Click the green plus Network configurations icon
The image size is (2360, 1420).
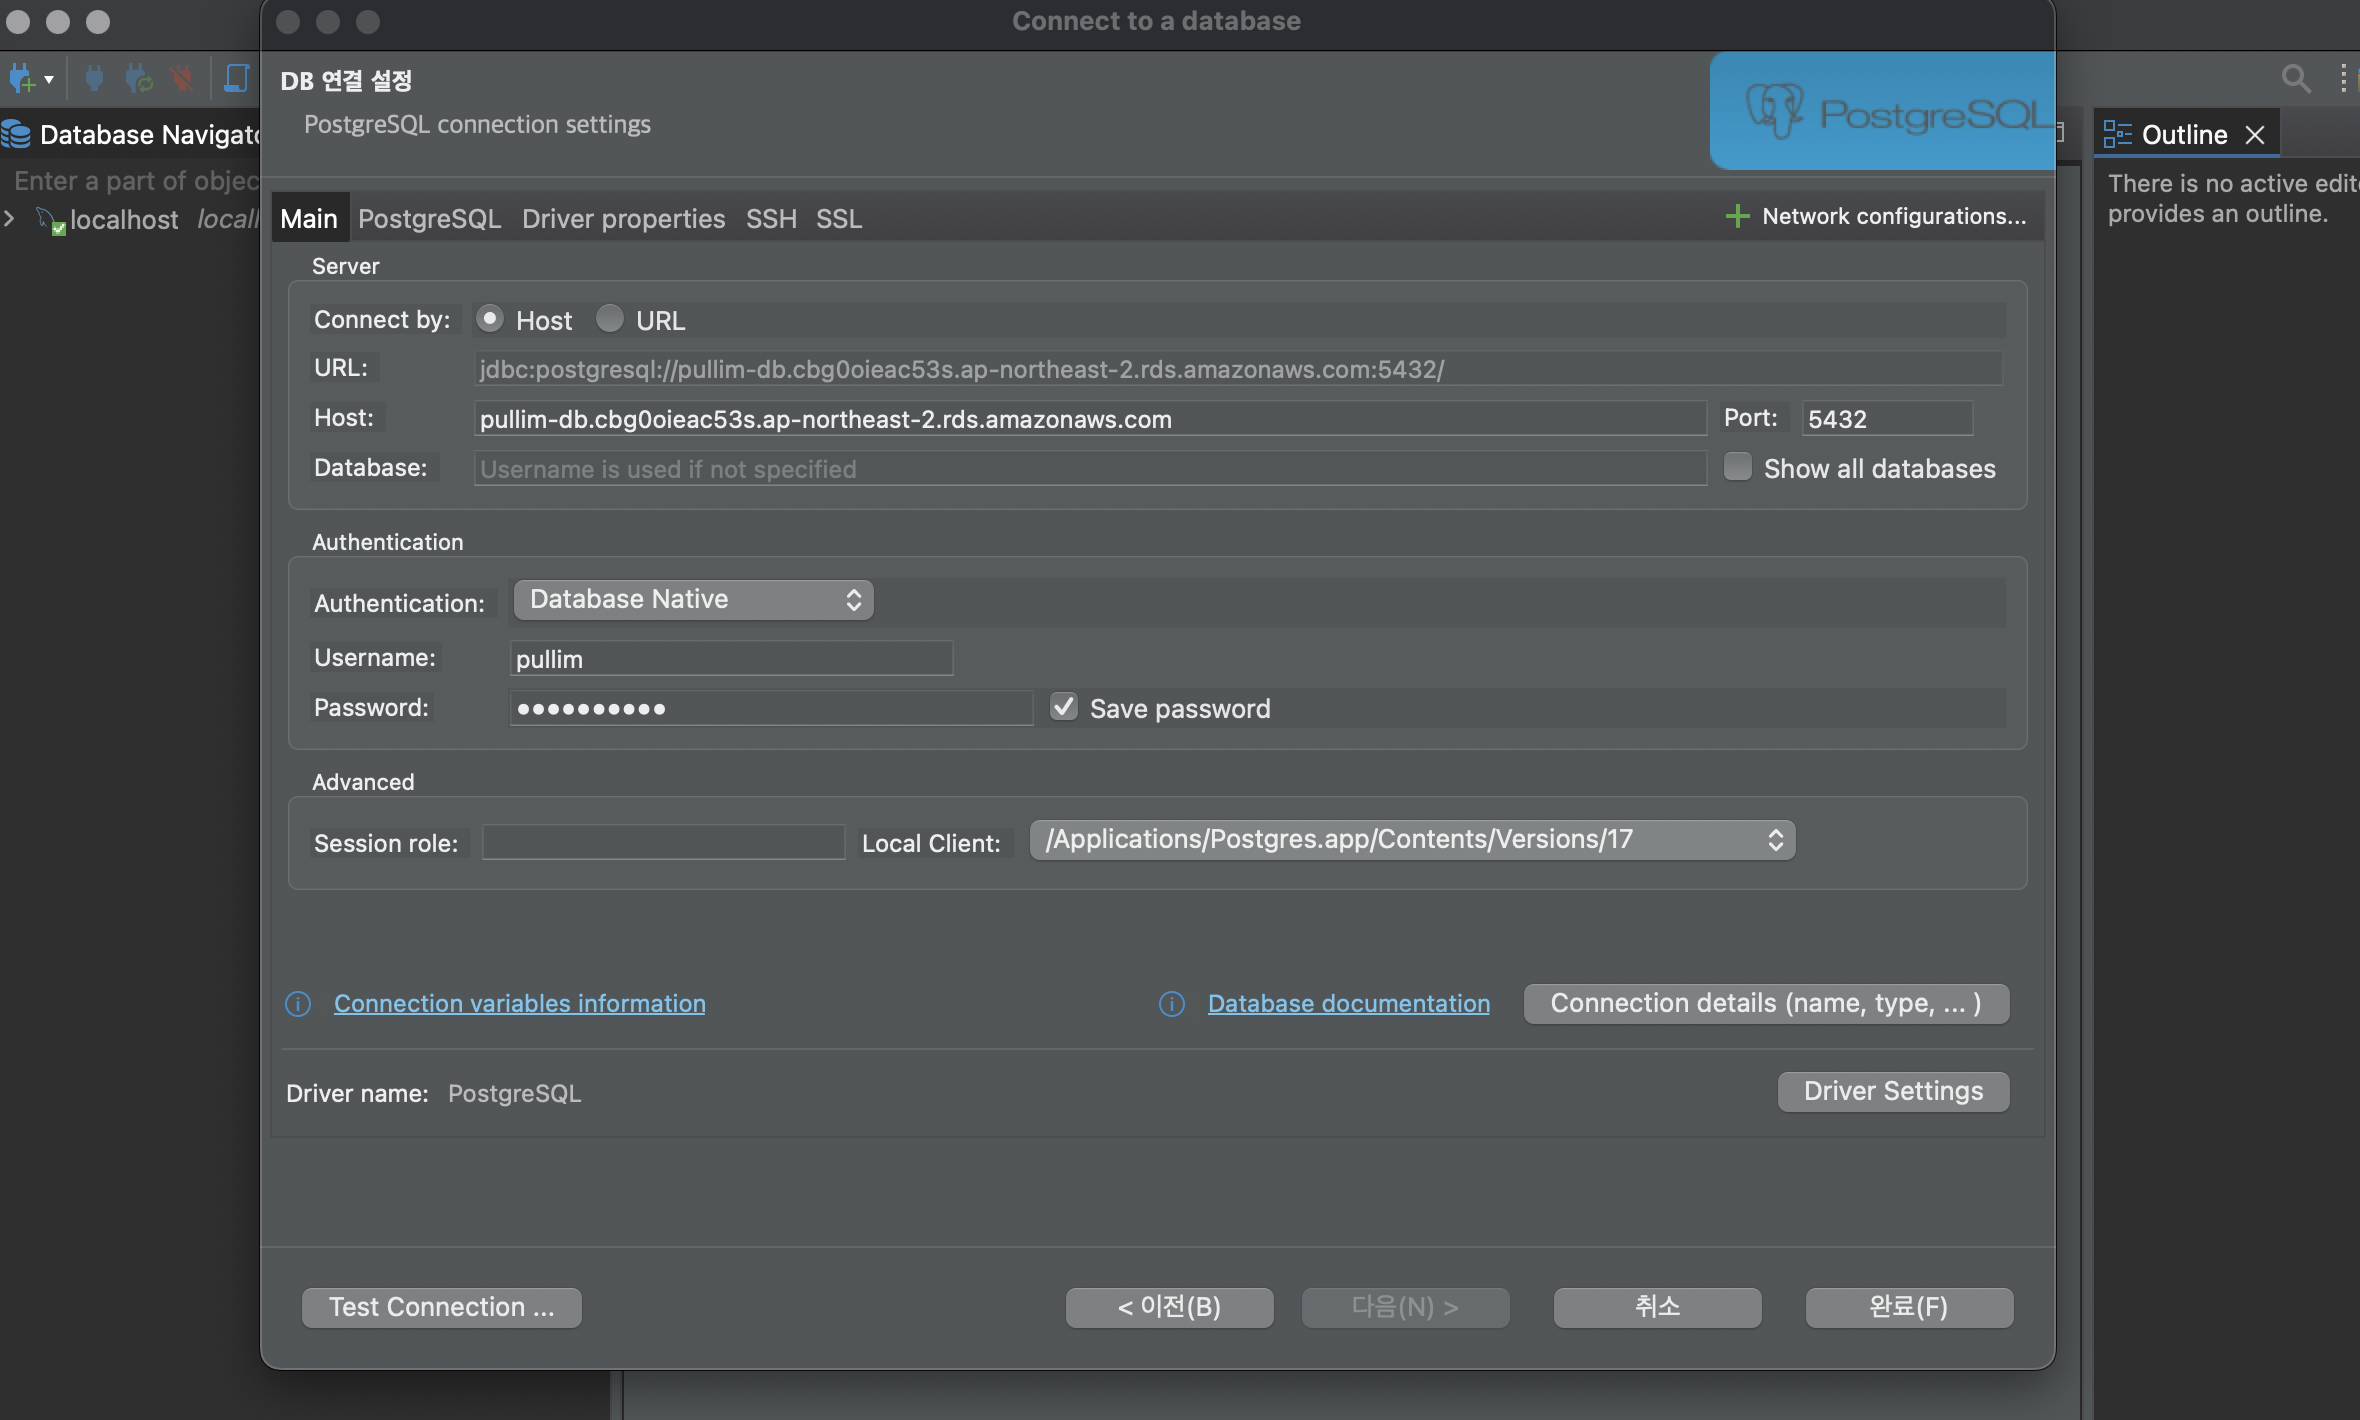1737,216
